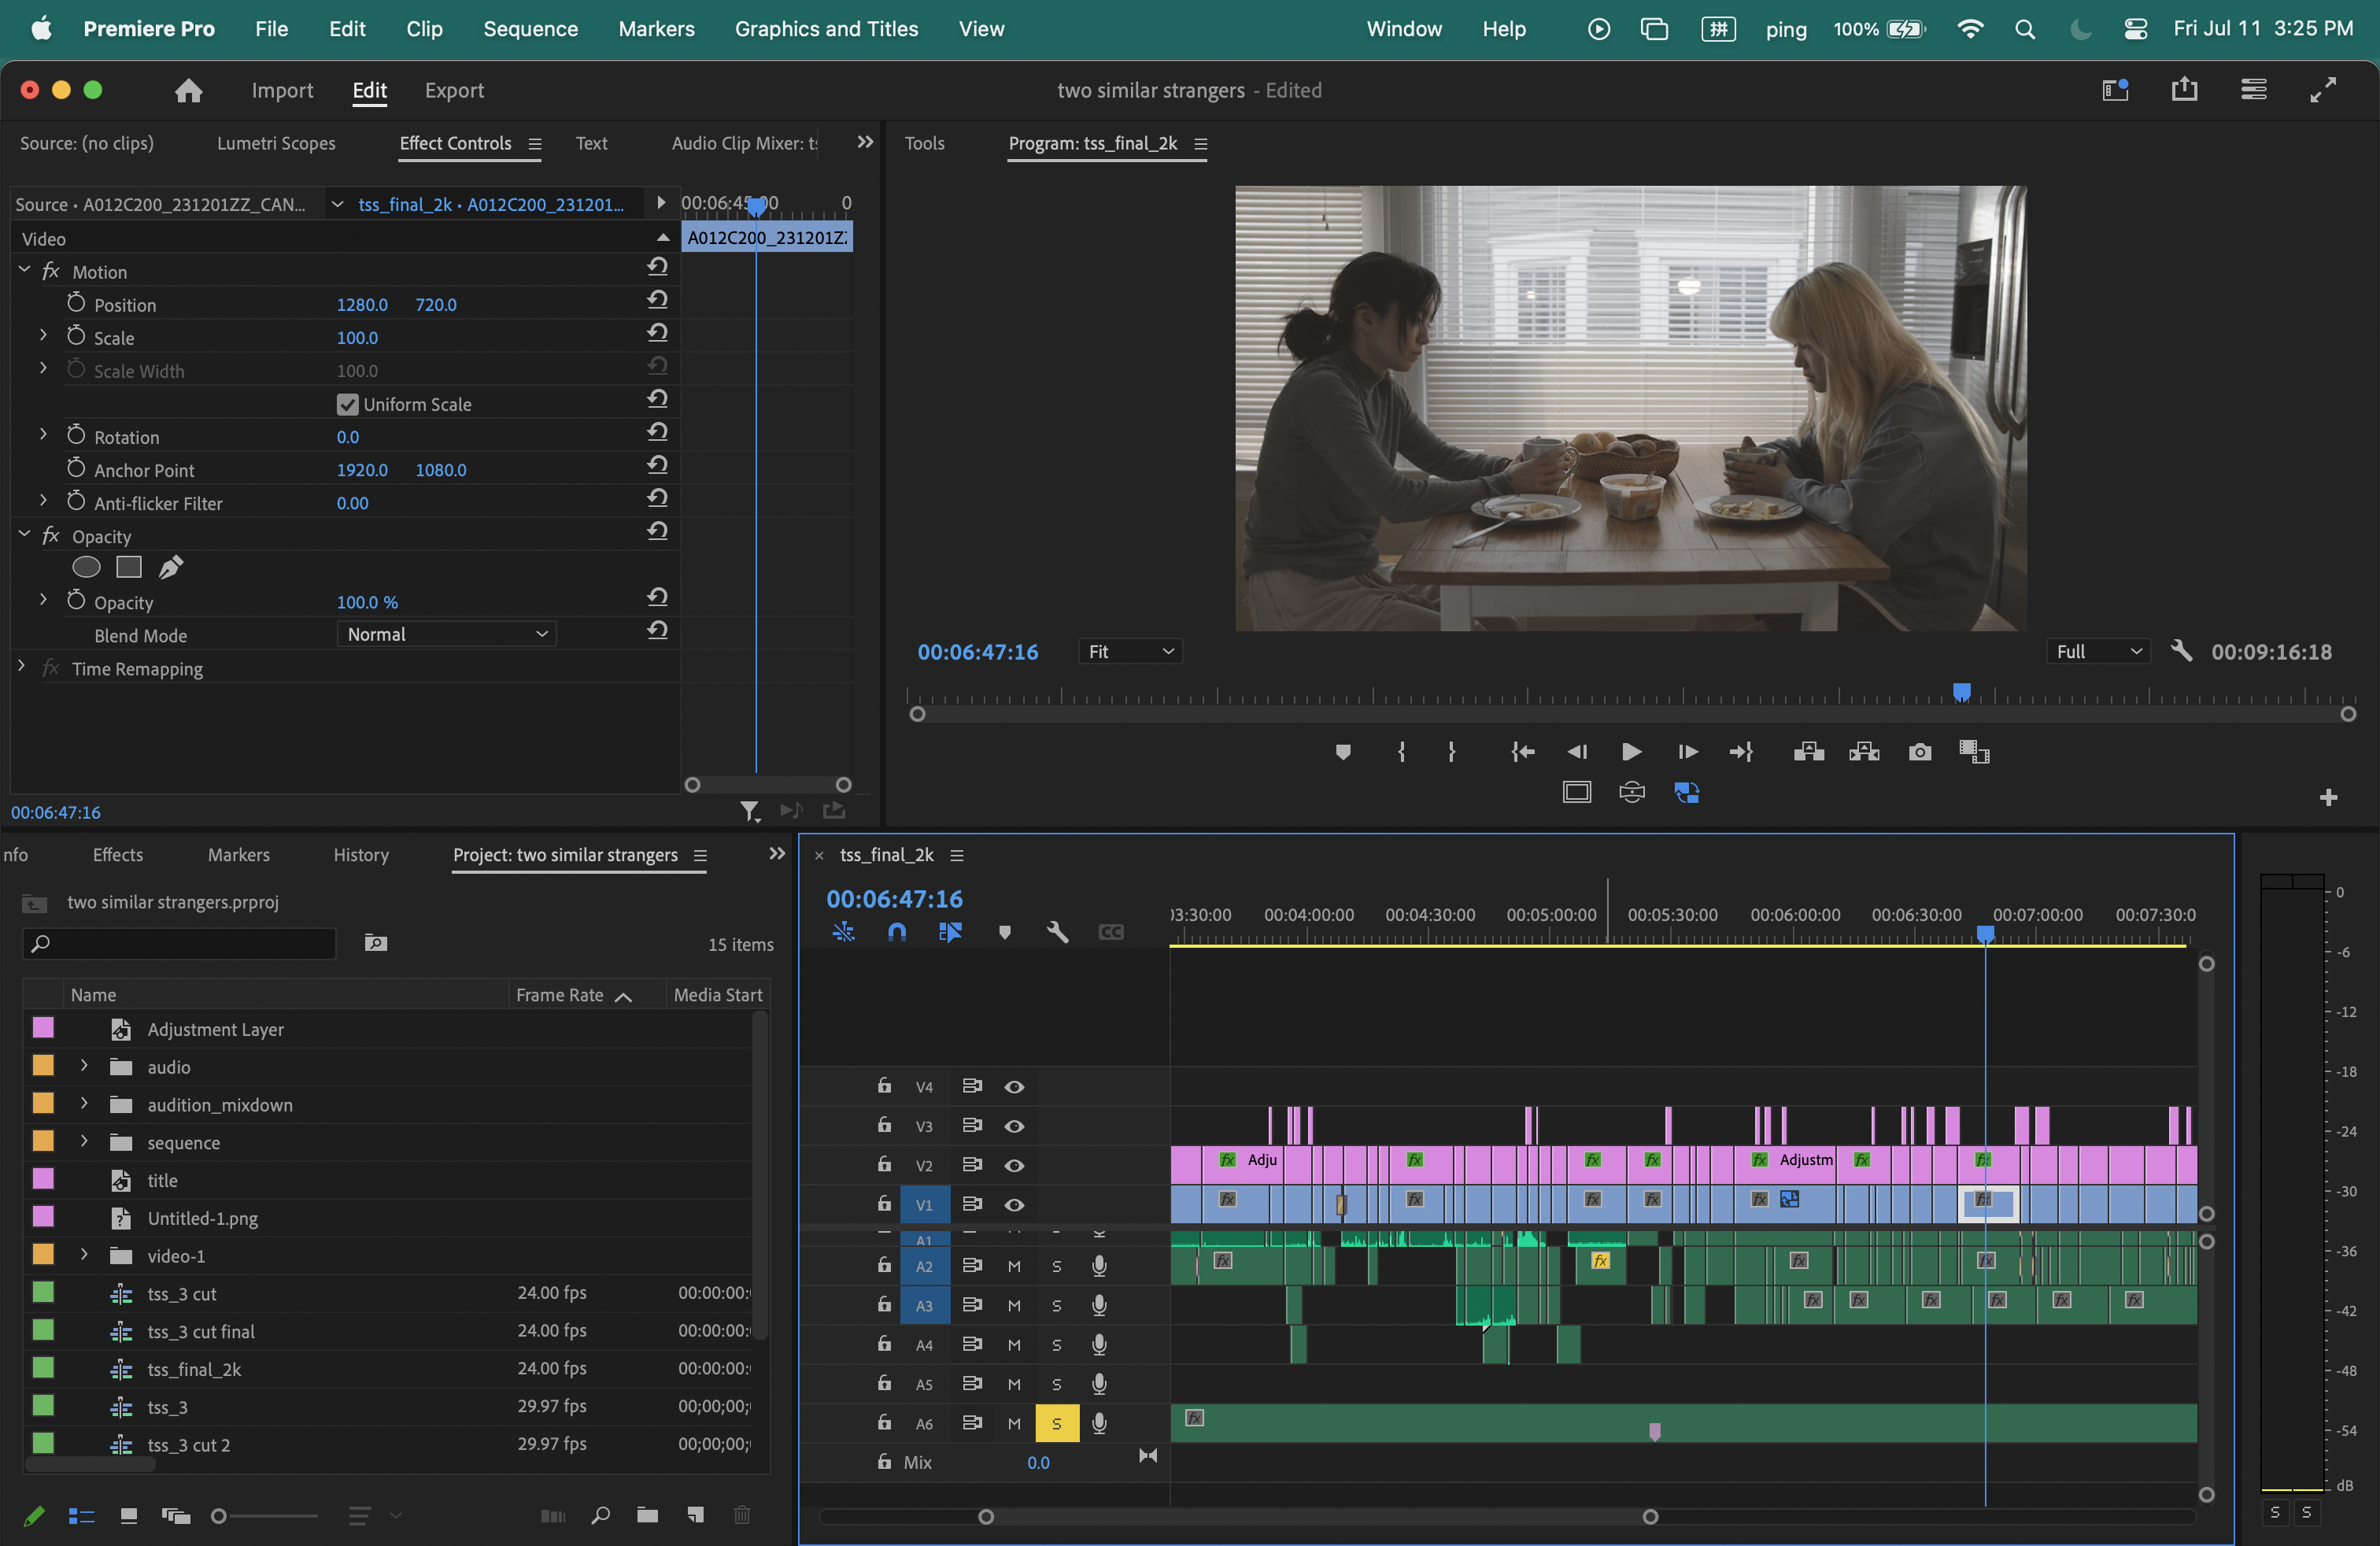Click the Position X value 1280.0
Viewport: 2380px width, 1546px height.
(362, 304)
